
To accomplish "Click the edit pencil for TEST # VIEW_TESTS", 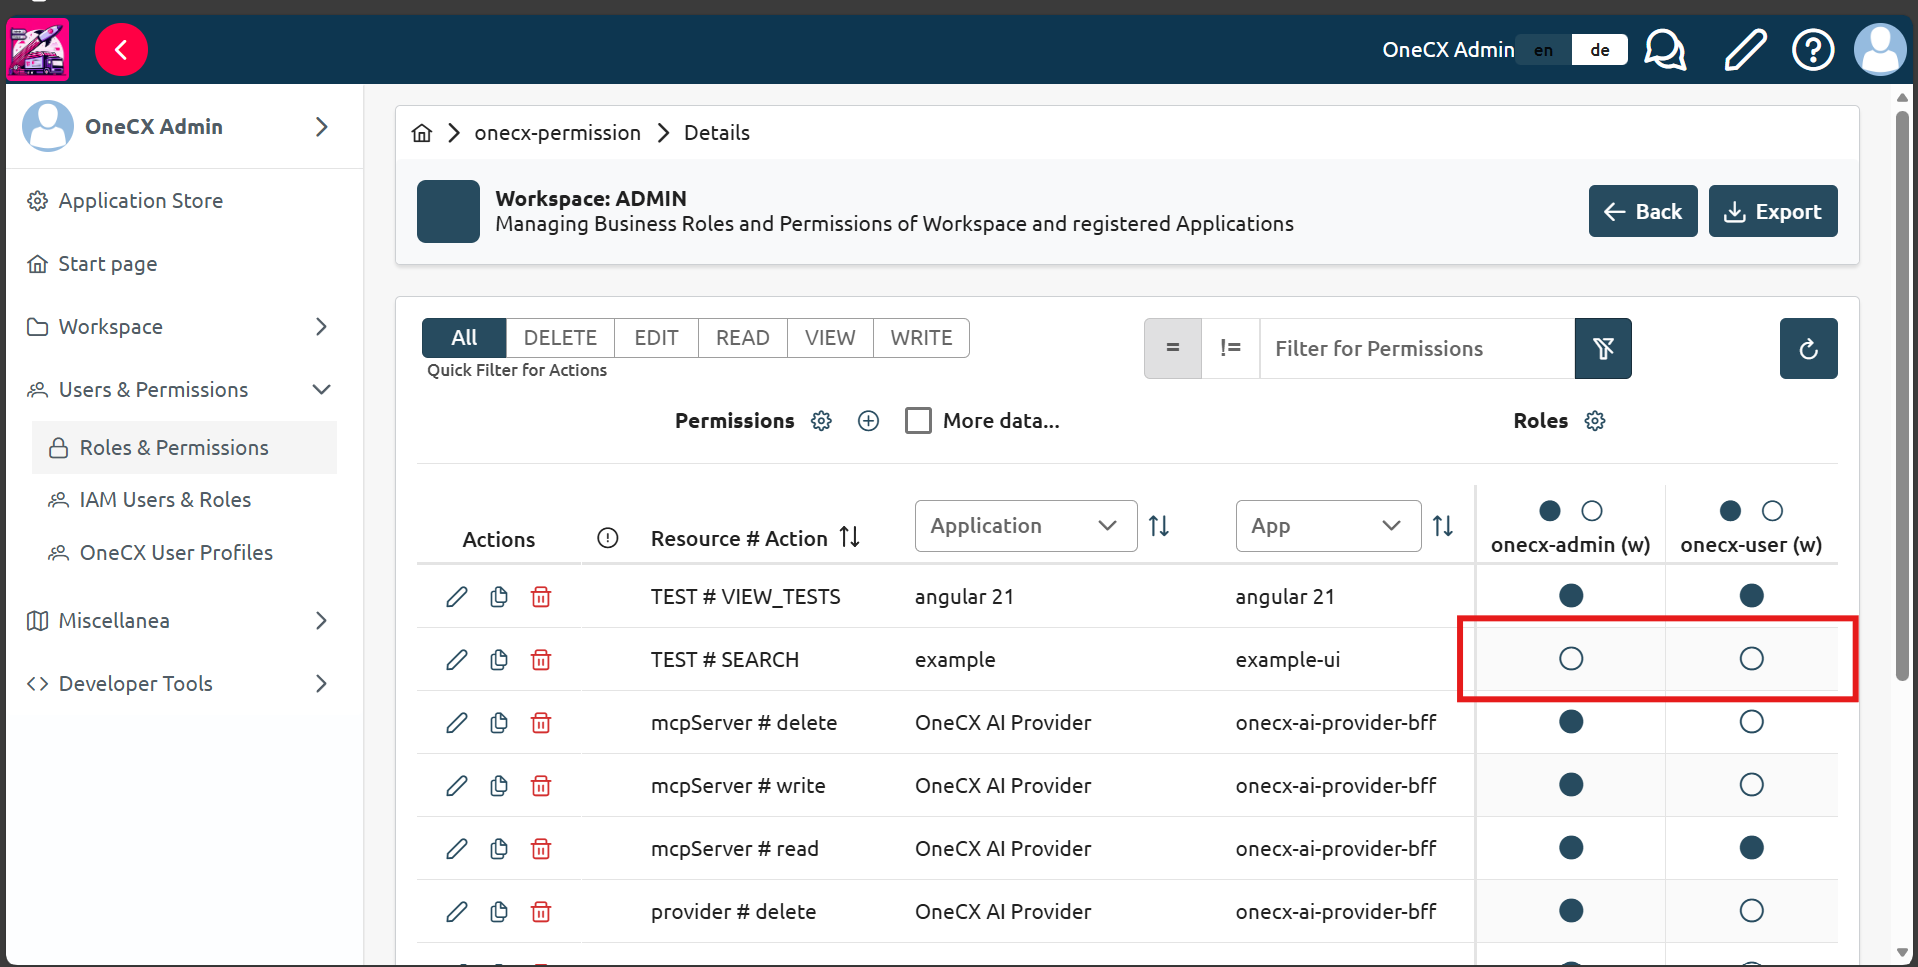I will [456, 597].
